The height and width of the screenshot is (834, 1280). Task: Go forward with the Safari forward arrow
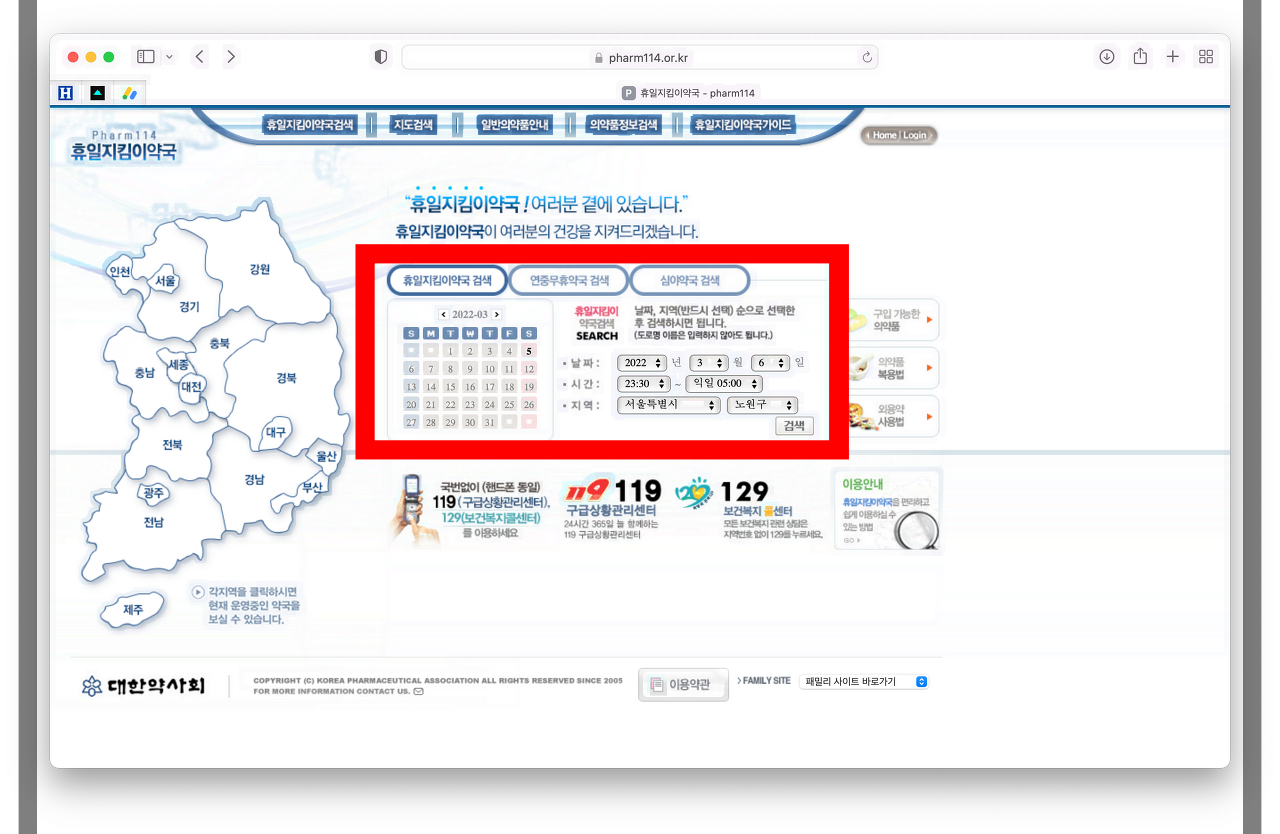pyautogui.click(x=231, y=57)
